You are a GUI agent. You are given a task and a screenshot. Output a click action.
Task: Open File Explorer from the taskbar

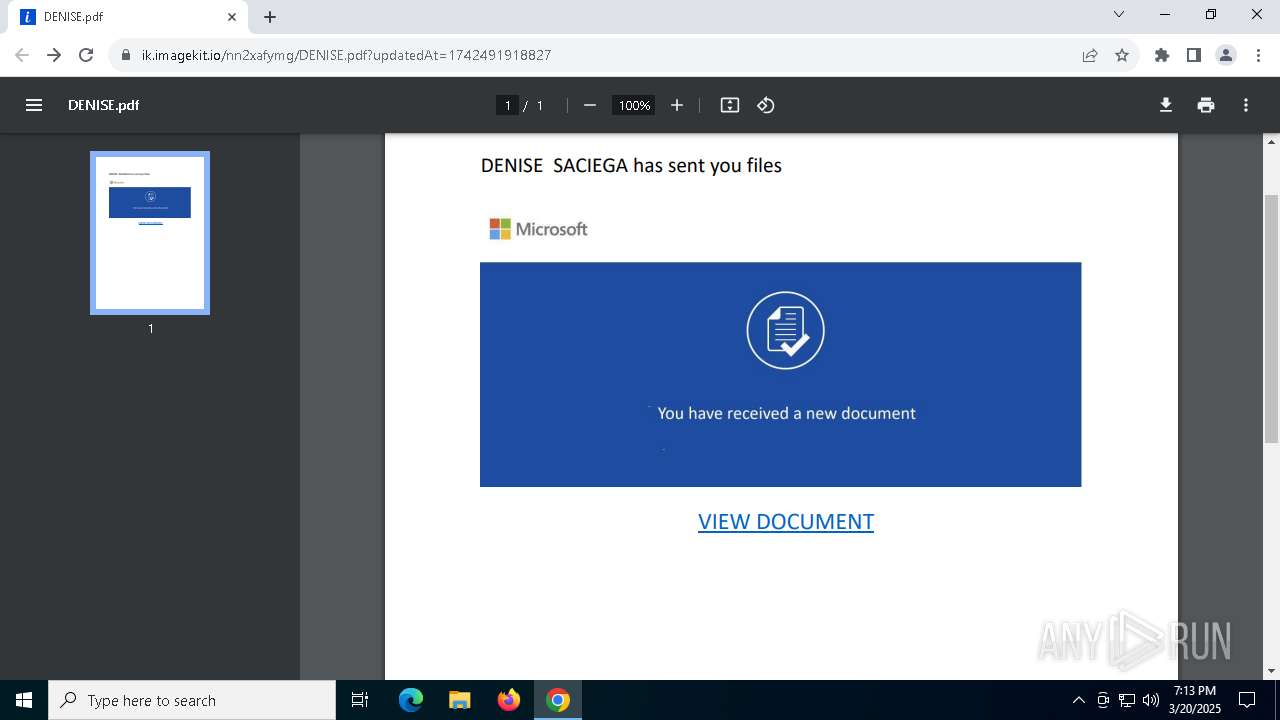click(459, 700)
